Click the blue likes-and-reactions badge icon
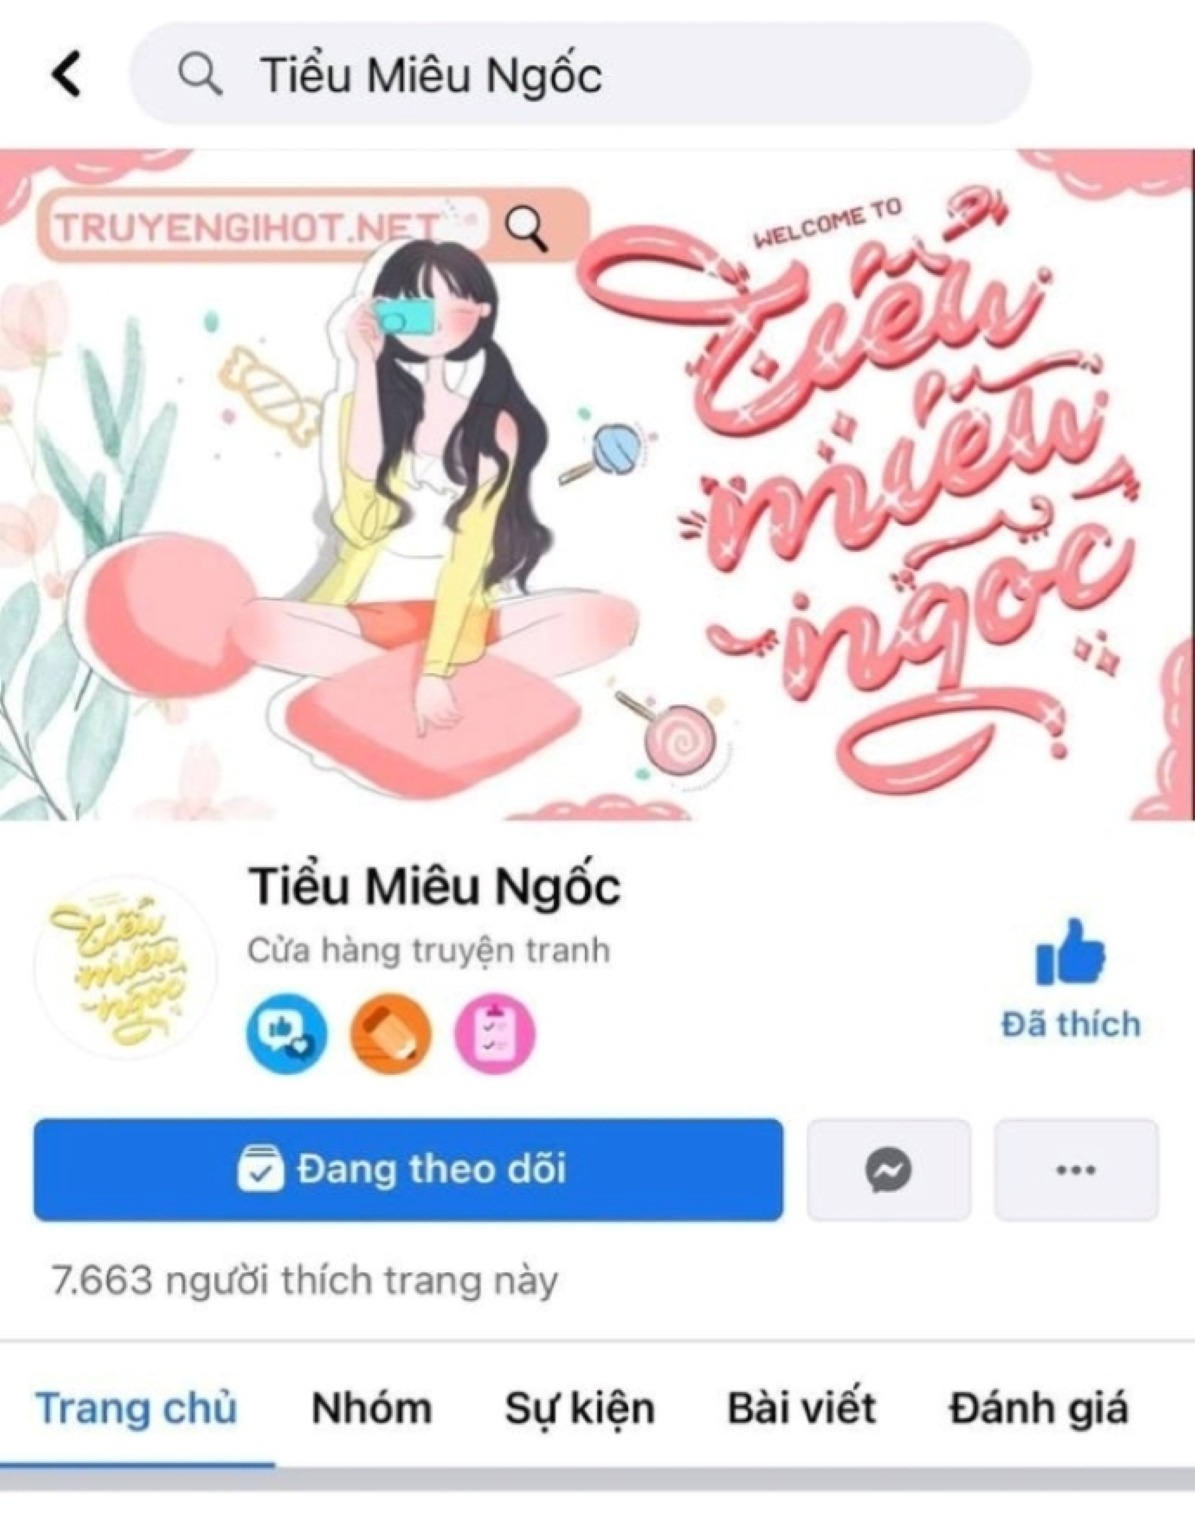 (287, 1033)
